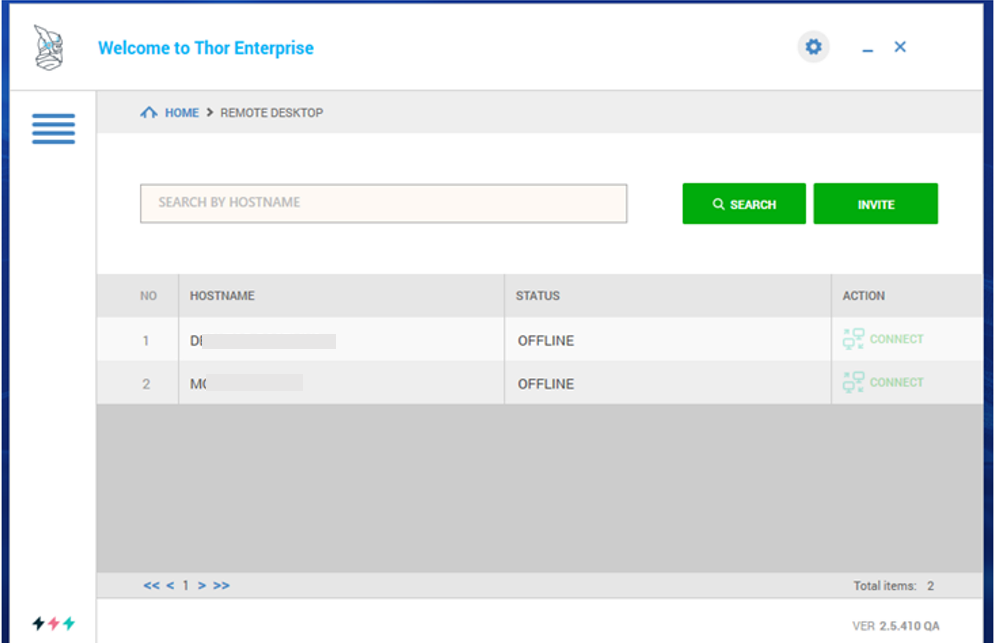Close the Thor Enterprise window
The image size is (997, 643).
900,47
